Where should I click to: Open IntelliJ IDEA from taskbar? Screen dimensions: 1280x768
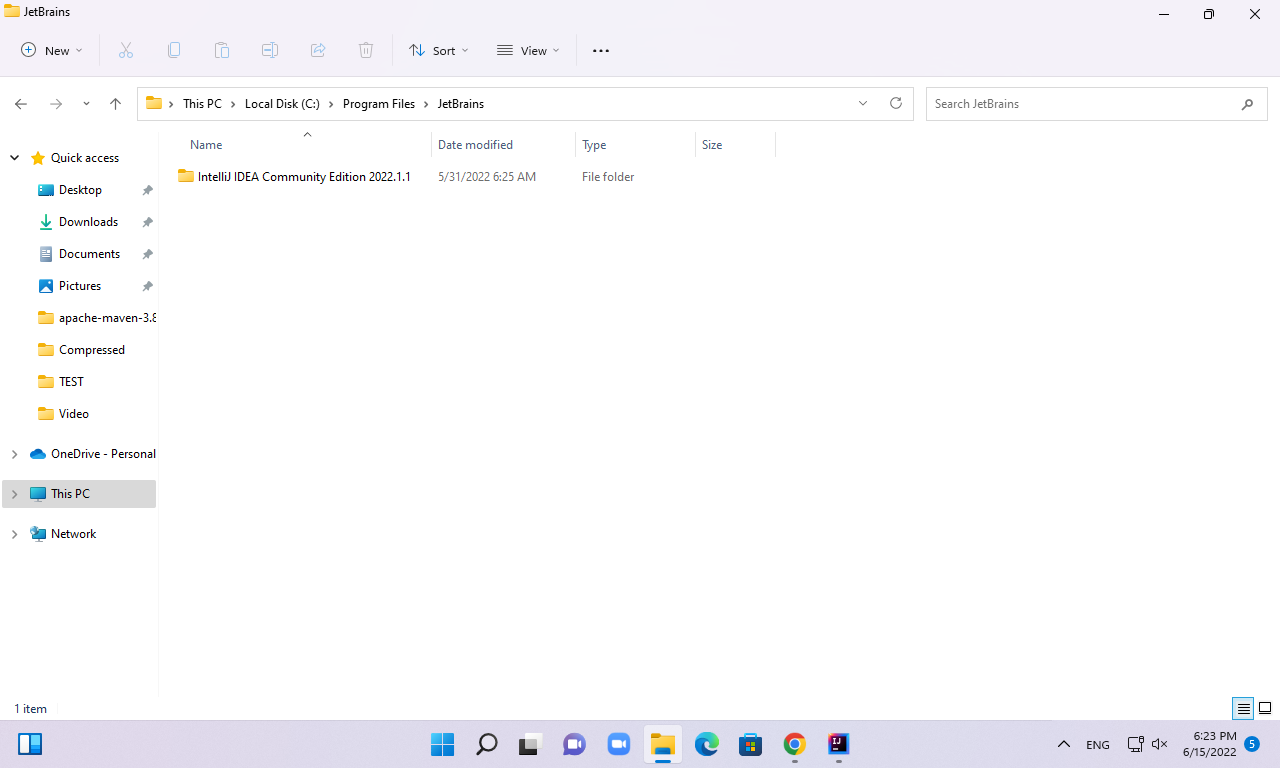pyautogui.click(x=839, y=744)
